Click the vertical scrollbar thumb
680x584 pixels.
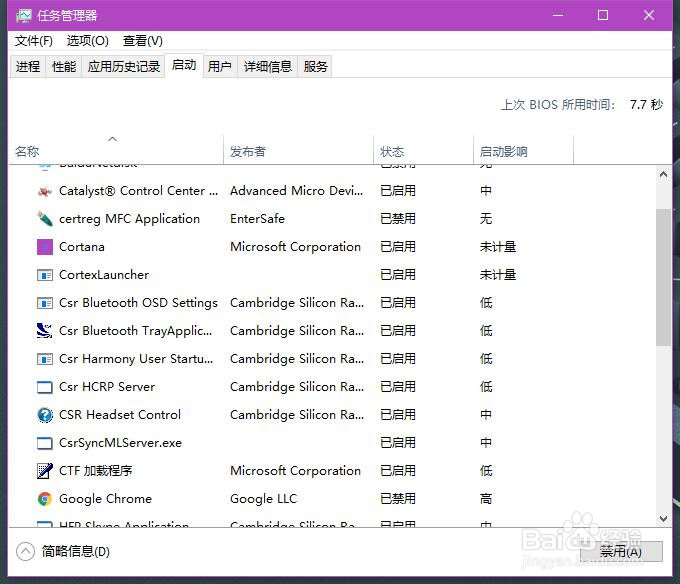point(663,277)
